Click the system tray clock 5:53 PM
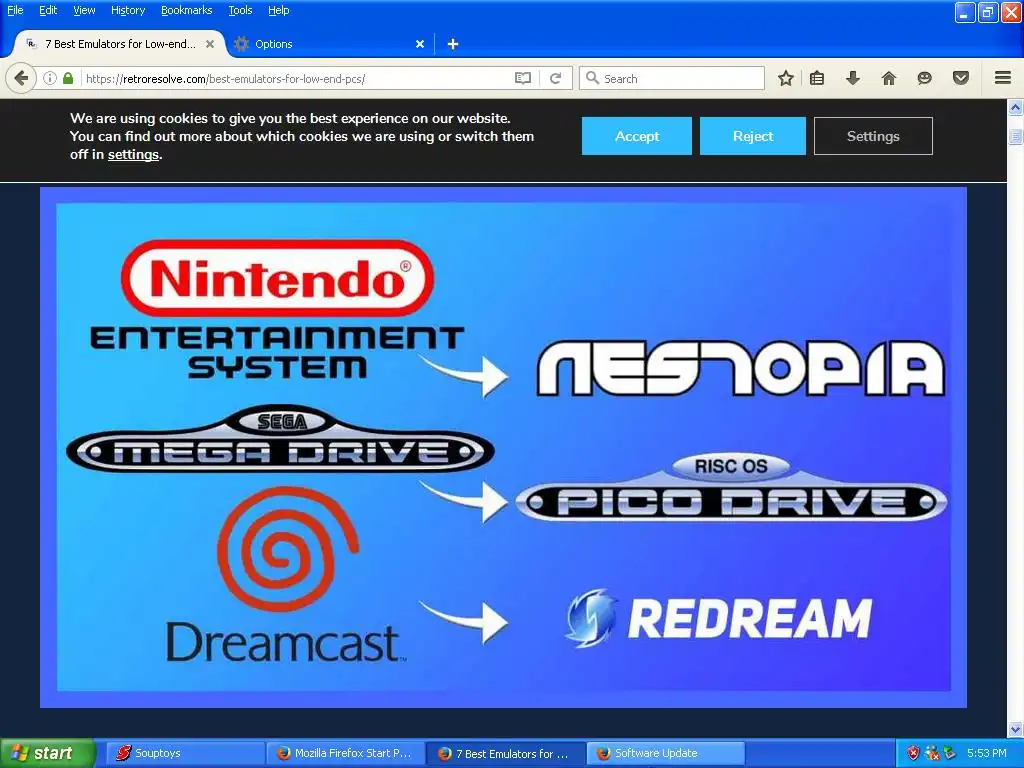The width and height of the screenshot is (1024, 768). pyautogui.click(x=987, y=753)
